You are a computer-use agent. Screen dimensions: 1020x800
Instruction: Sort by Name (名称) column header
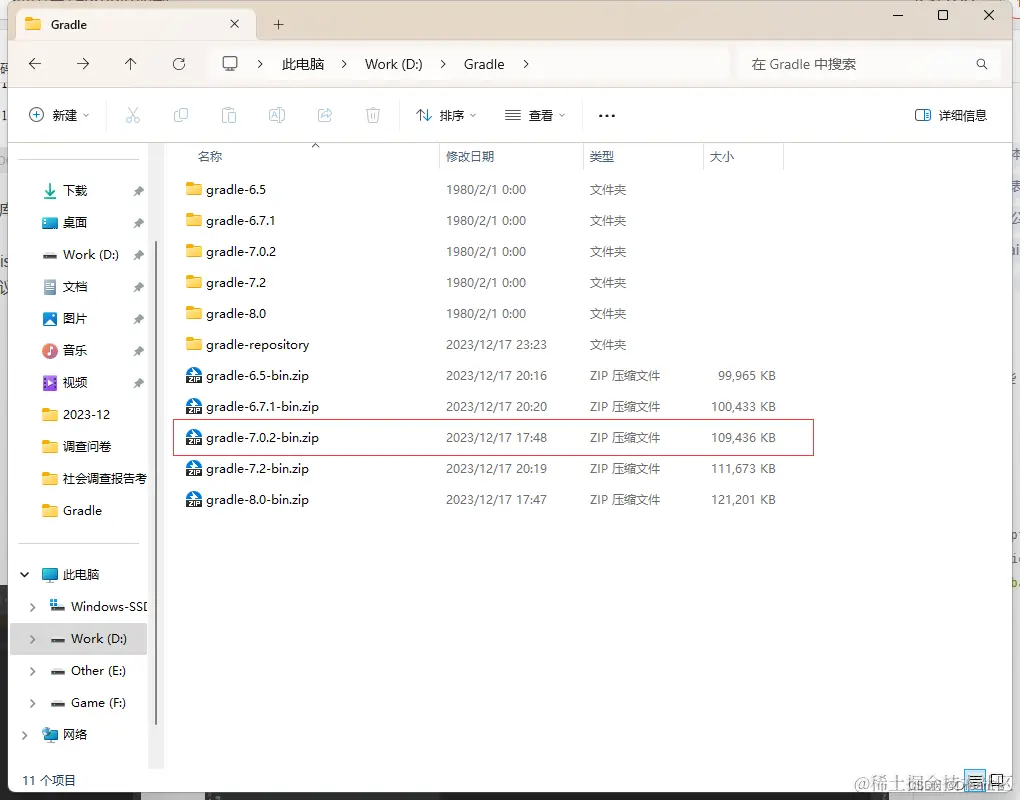tap(209, 156)
